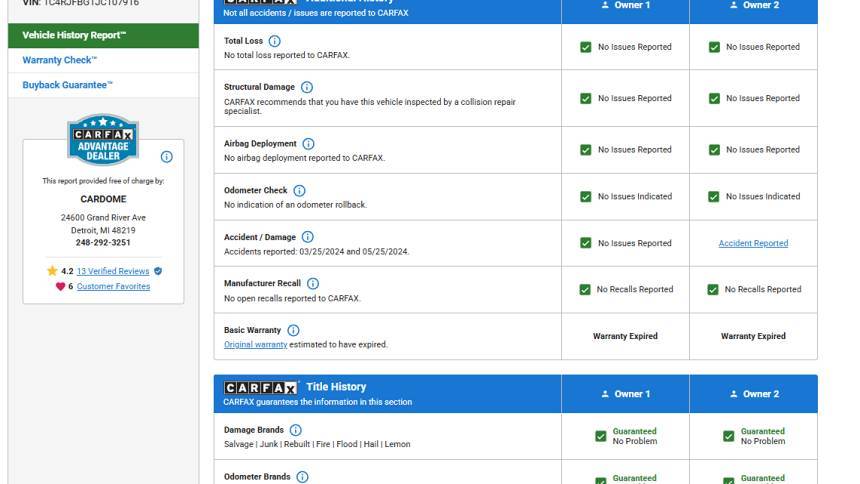The height and width of the screenshot is (484, 860).
Task: Click the Detroit, MI 48219 line
Action: point(103,230)
